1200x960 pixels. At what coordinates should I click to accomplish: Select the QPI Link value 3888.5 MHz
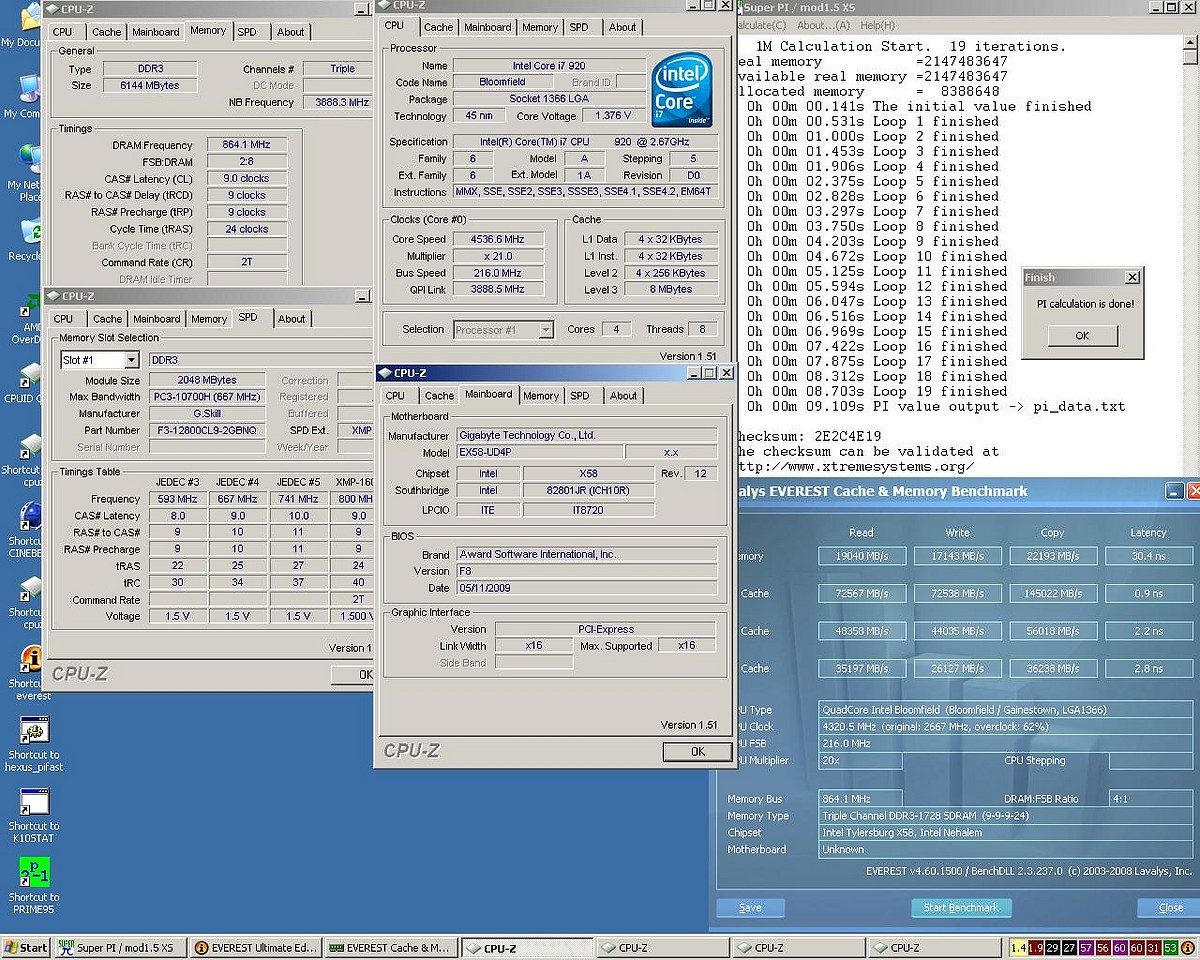click(x=500, y=289)
